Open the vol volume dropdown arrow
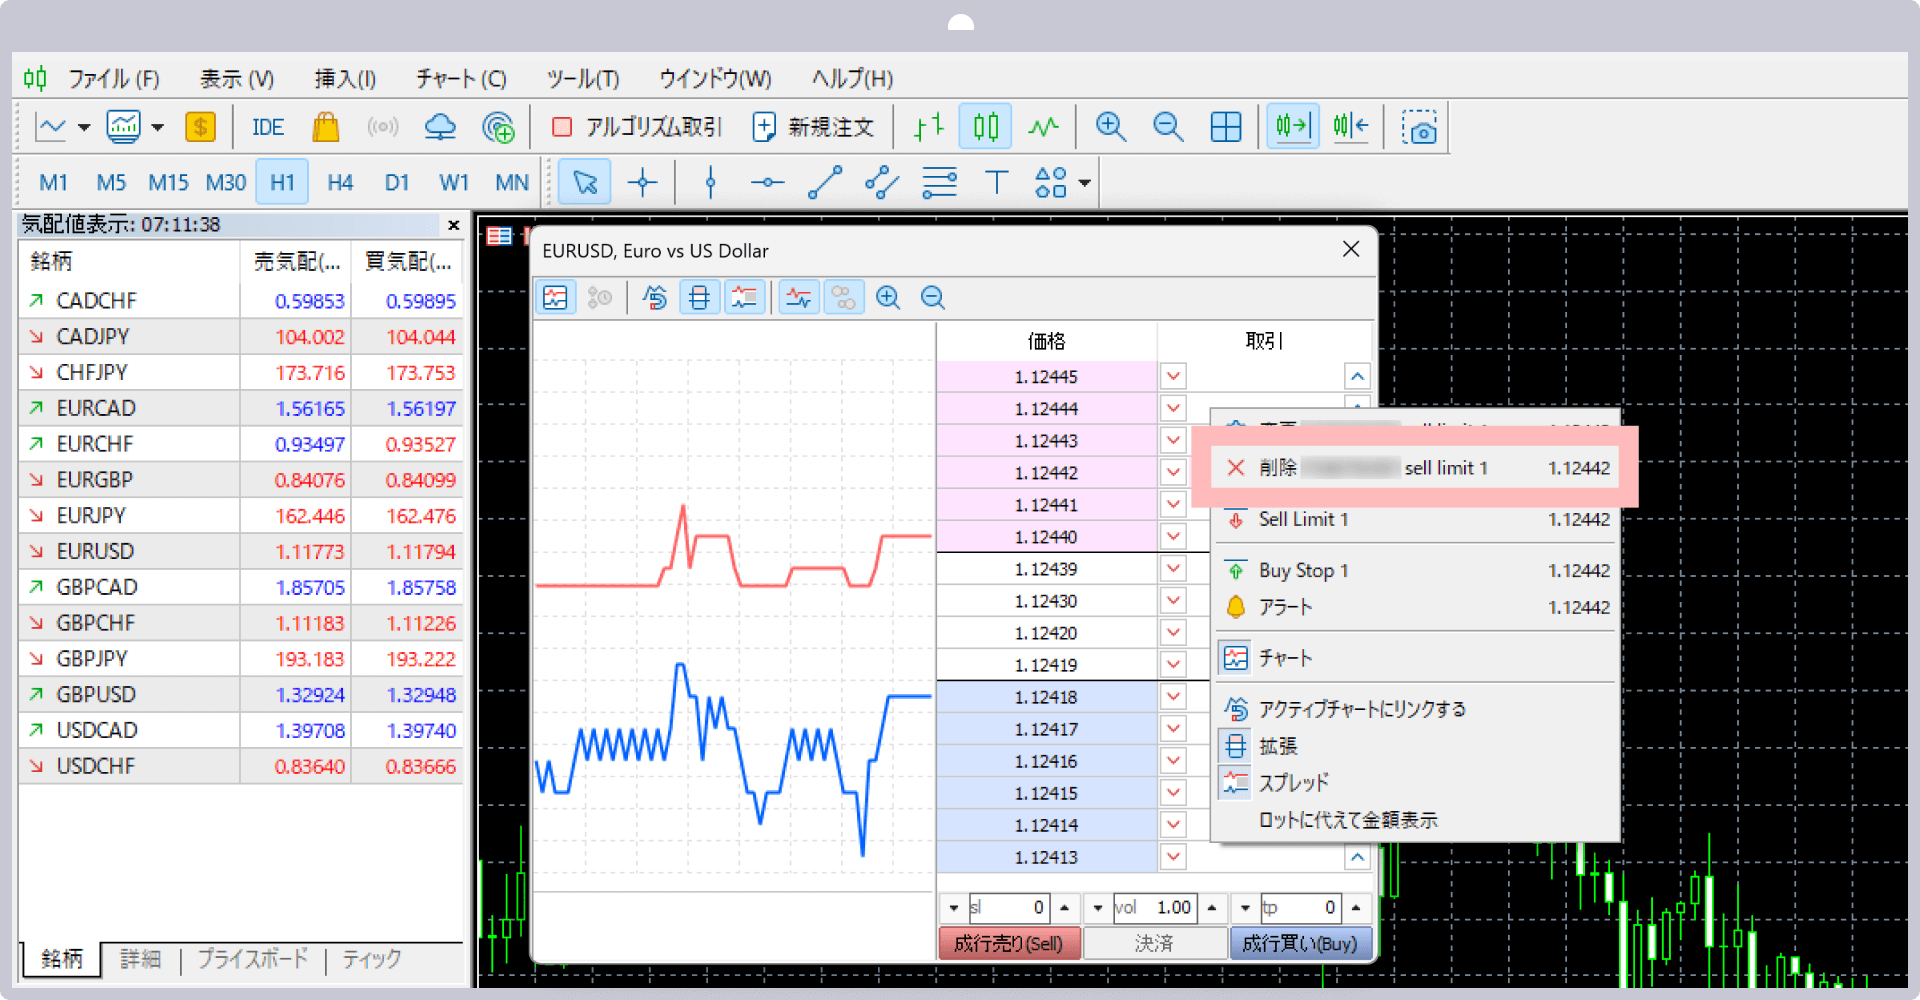1920x1000 pixels. [1098, 908]
